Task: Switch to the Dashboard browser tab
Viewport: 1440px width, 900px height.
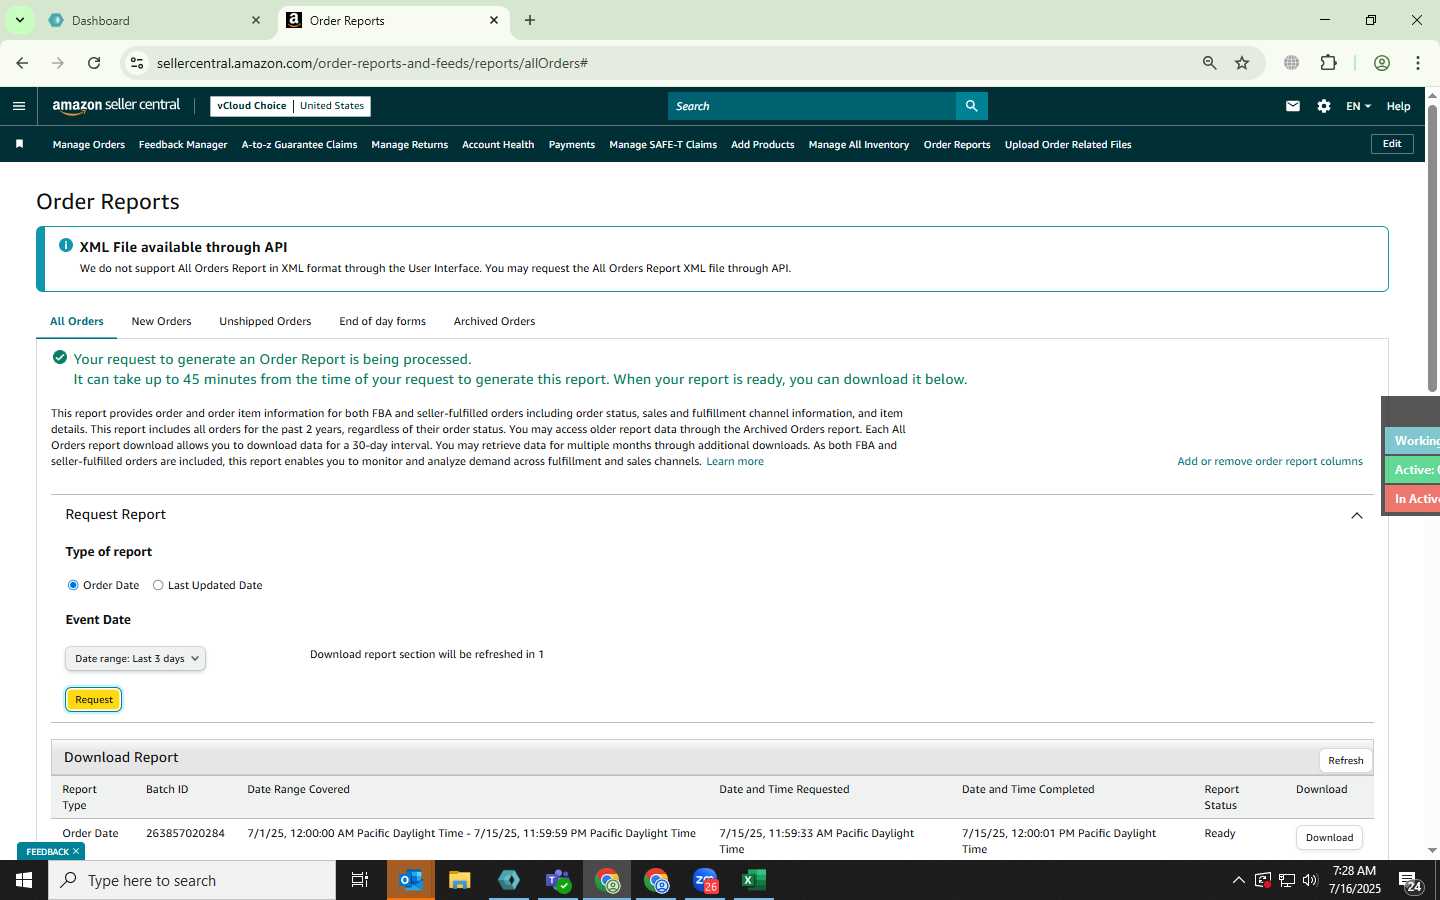Action: point(155,20)
